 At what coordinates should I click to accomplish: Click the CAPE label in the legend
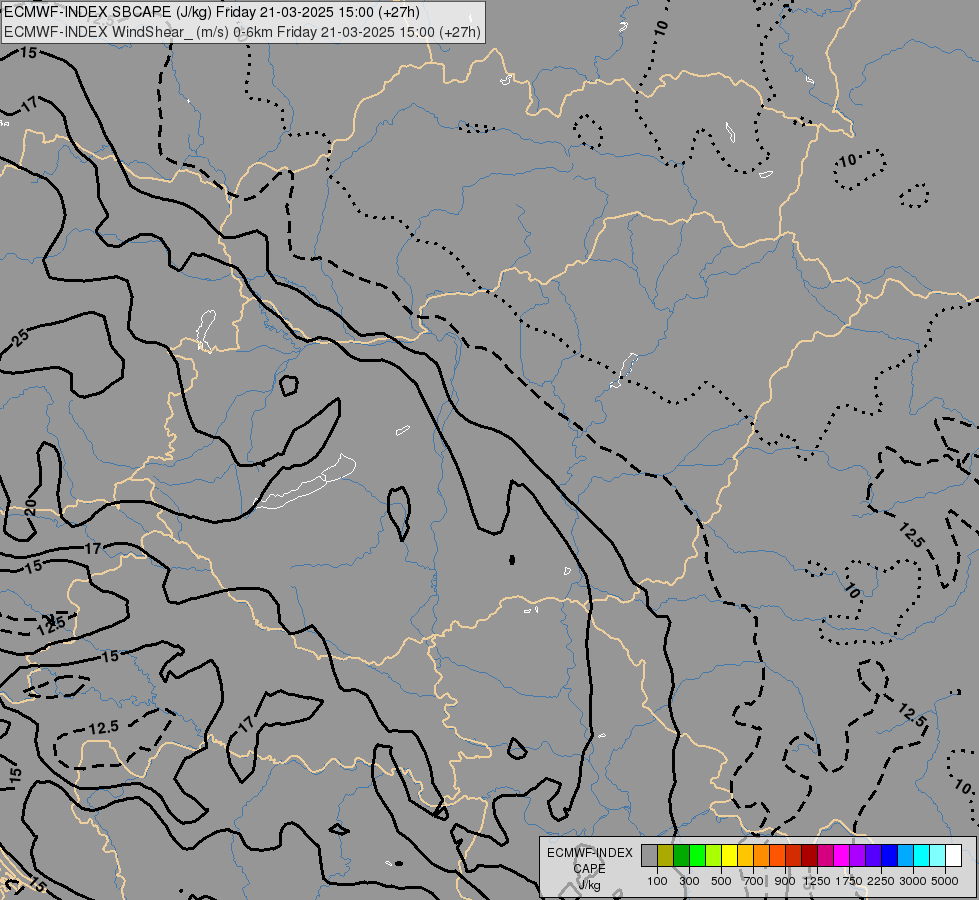(589, 869)
